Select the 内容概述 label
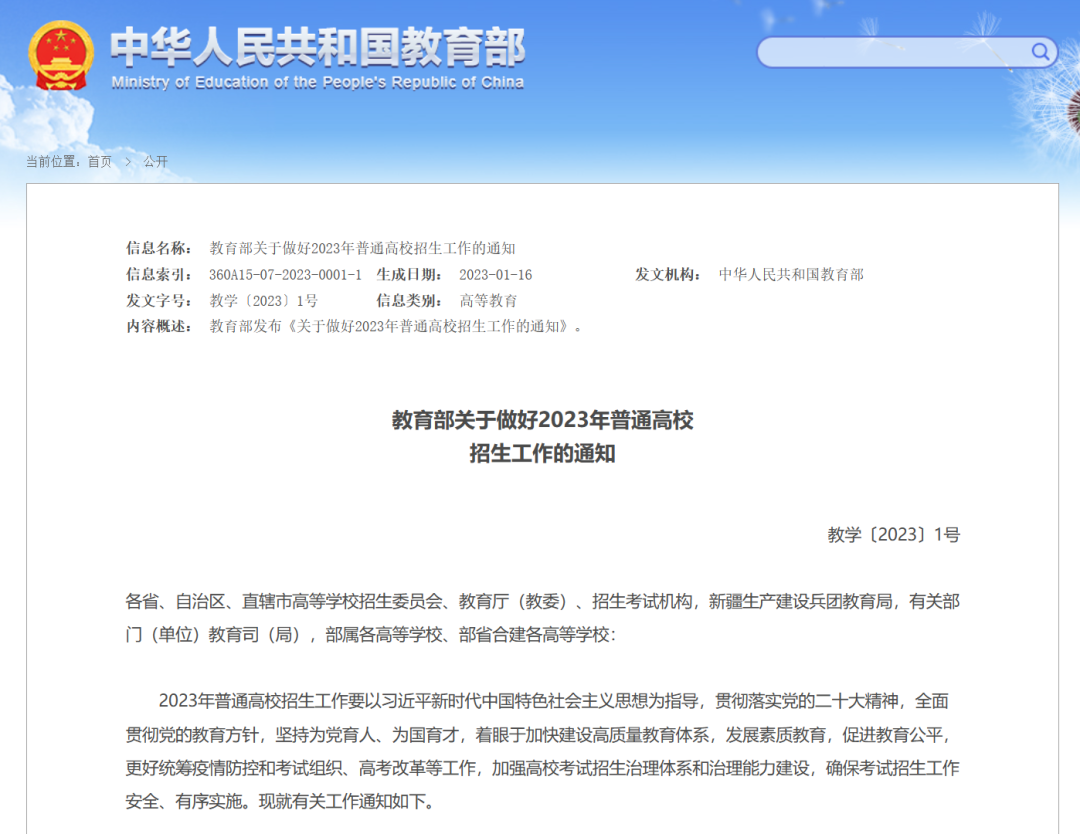Screen dimensions: 1080x834 pos(158,326)
